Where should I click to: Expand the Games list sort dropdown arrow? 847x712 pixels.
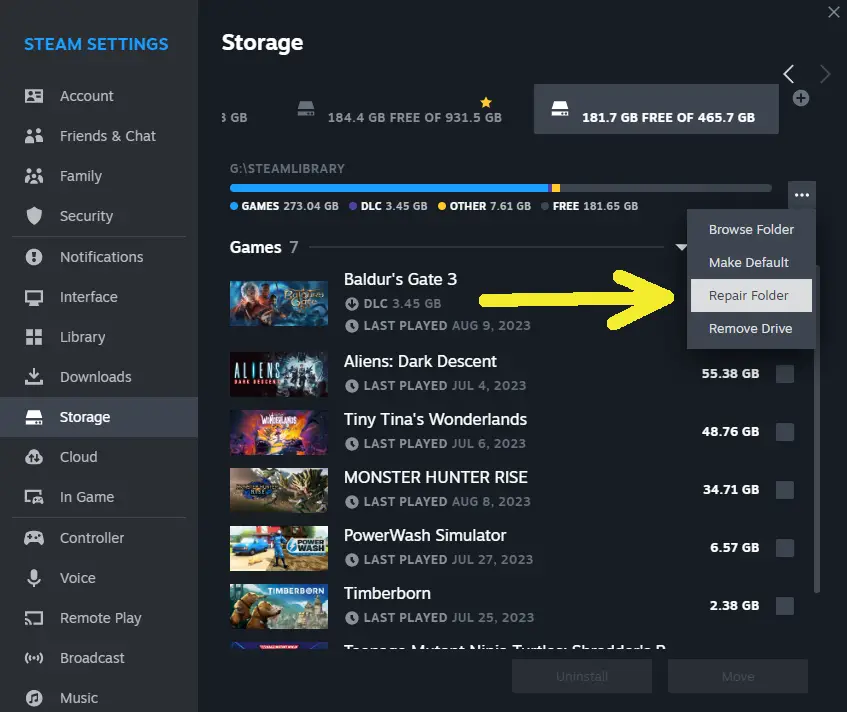click(x=681, y=247)
